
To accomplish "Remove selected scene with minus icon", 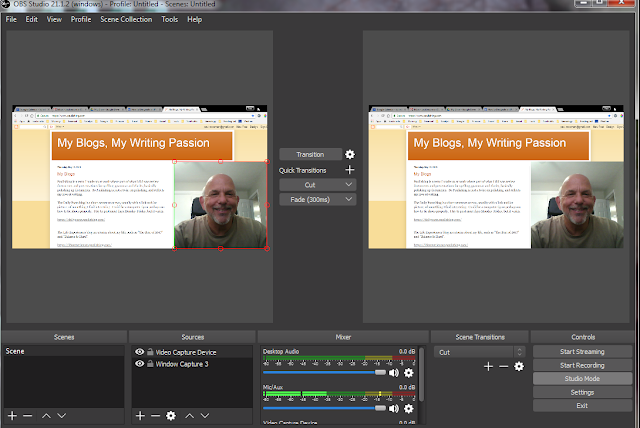I will [28, 415].
